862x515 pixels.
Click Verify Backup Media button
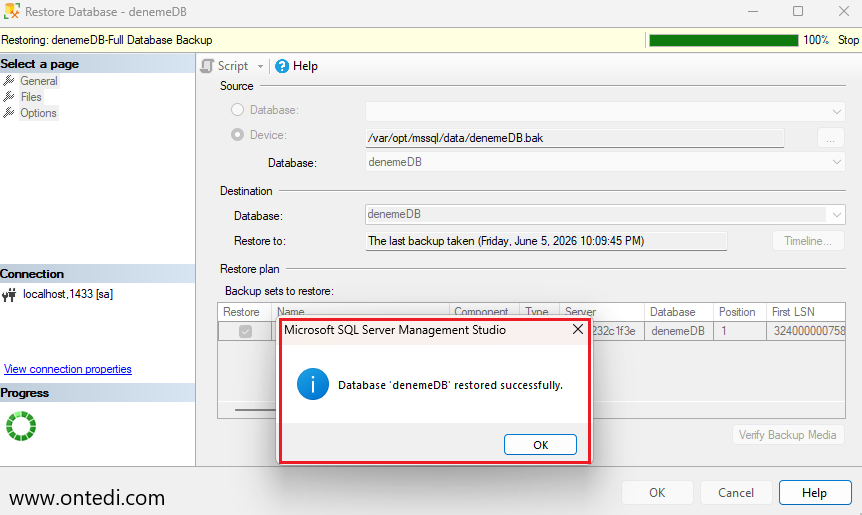click(x=787, y=435)
